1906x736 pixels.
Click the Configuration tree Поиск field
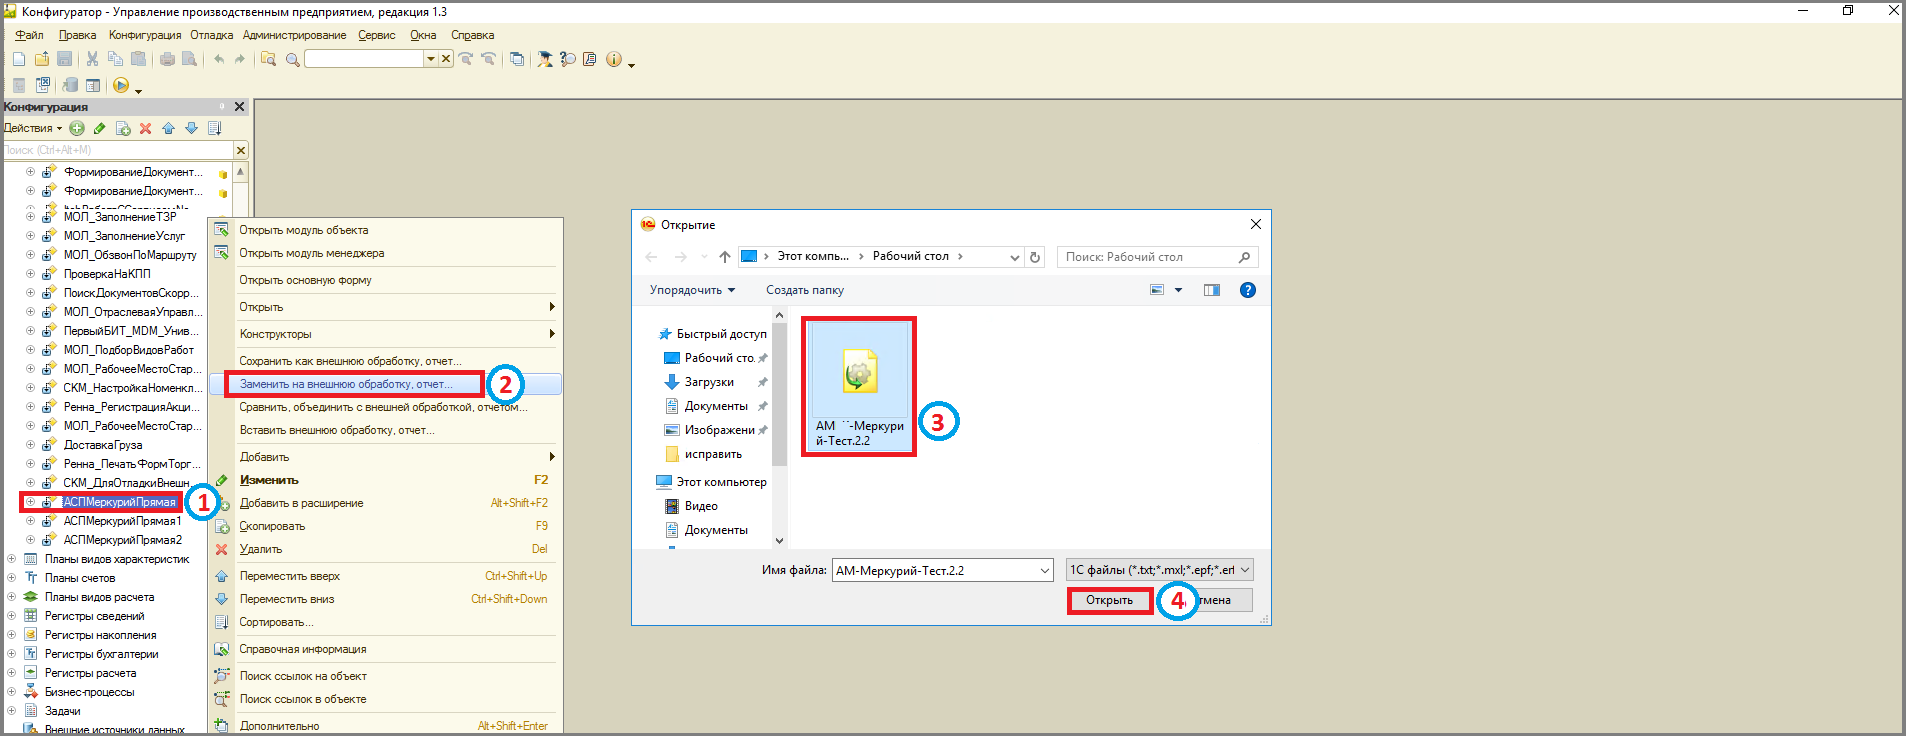118,150
